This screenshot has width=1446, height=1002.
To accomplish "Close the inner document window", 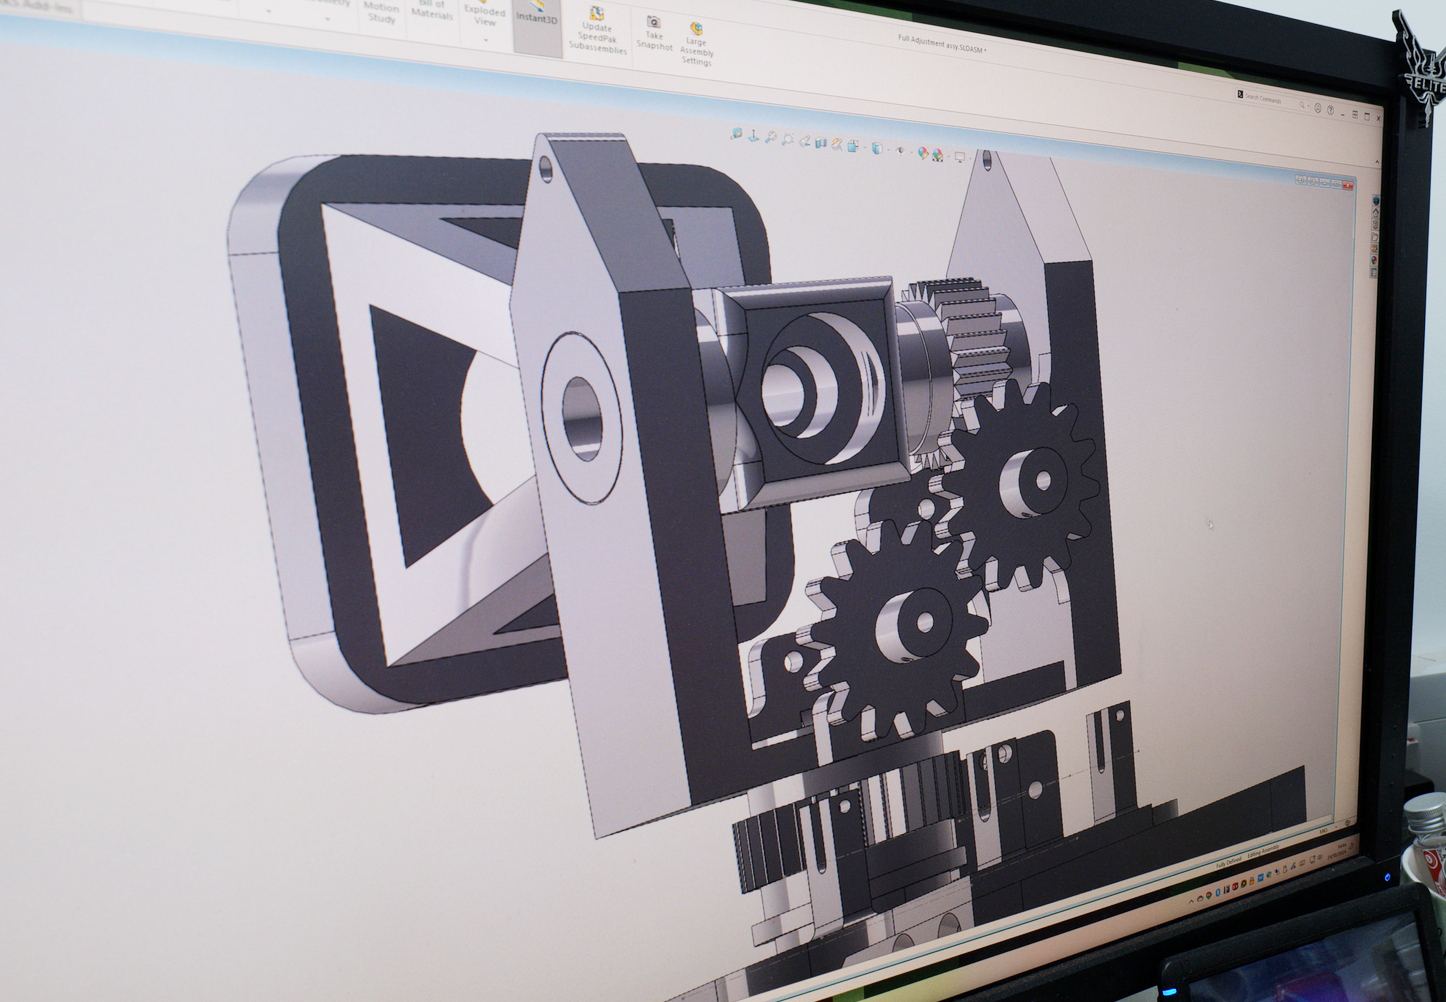I will coord(1348,185).
